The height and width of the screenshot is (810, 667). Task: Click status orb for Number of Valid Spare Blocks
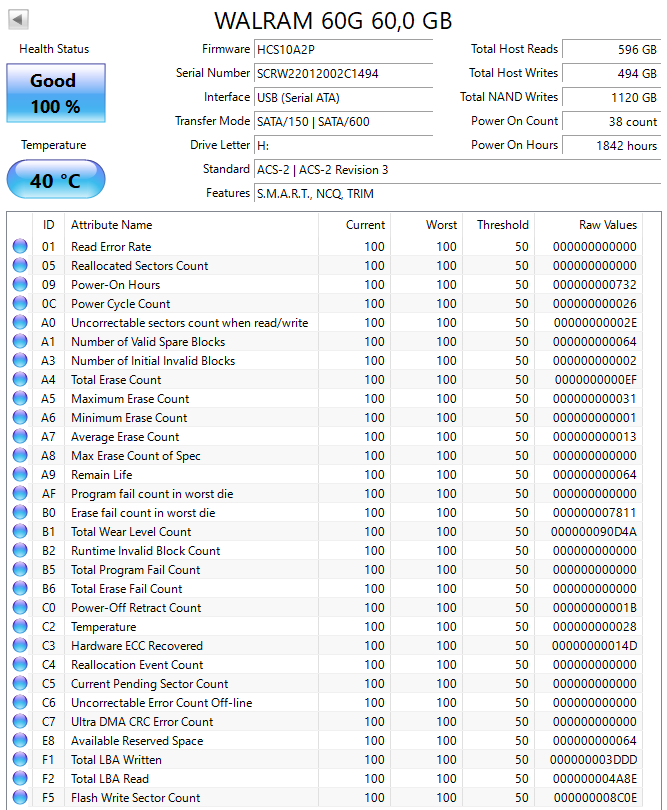pos(20,341)
